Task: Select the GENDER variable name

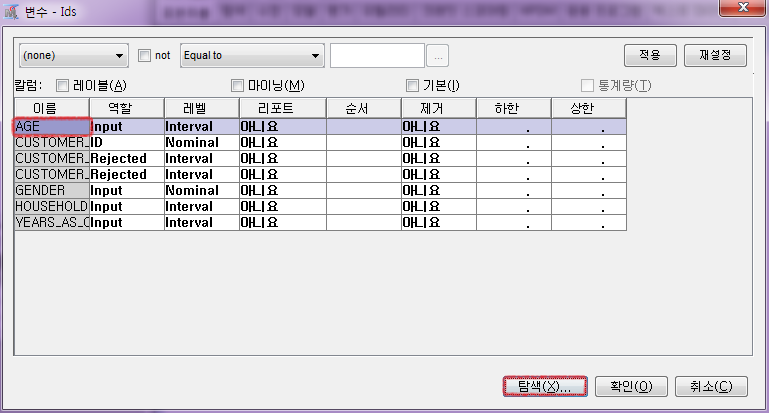Action: 51,190
